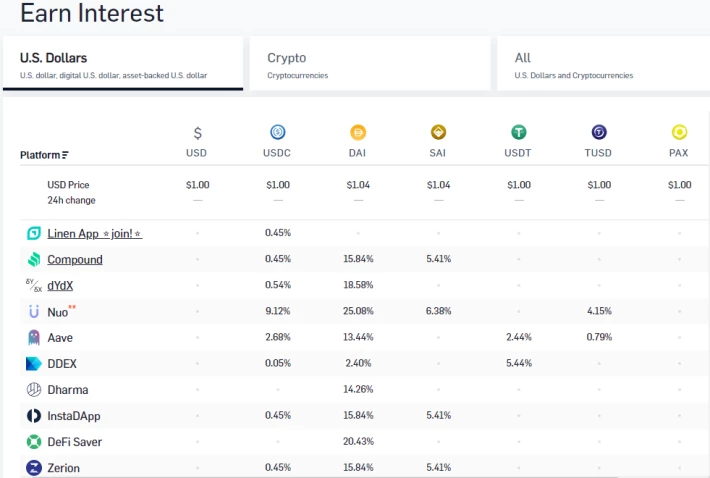The image size is (710, 478).
Task: Click the DDEX logo icon
Action: 34,363
